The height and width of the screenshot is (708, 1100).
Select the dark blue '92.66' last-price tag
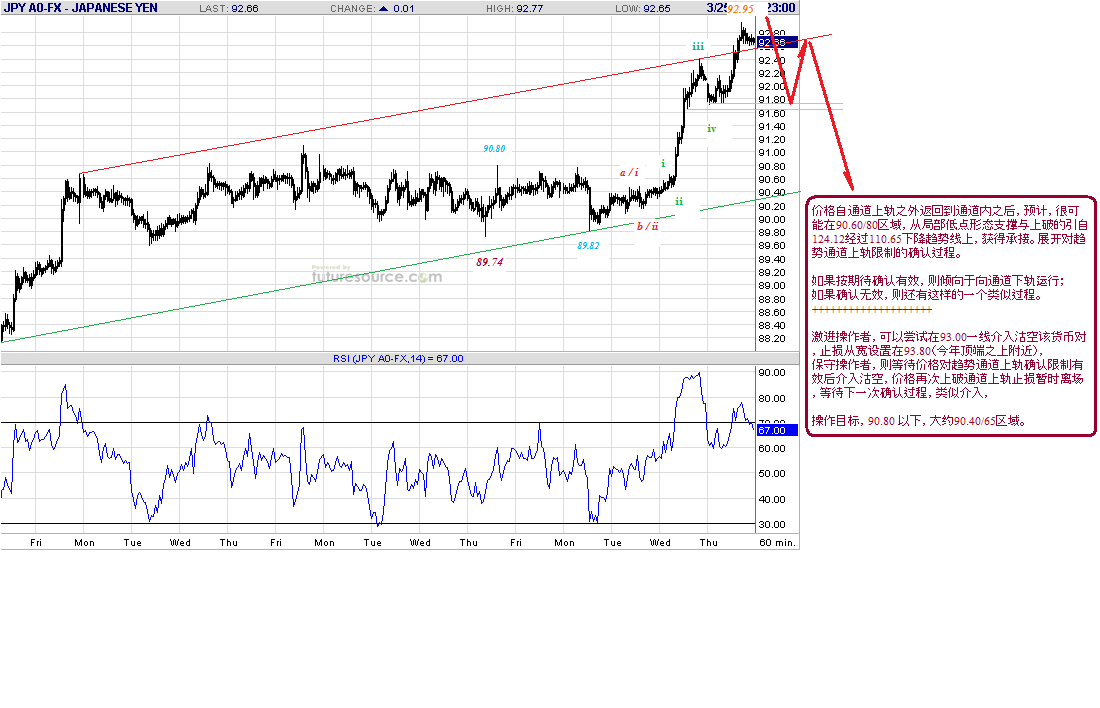[777, 42]
